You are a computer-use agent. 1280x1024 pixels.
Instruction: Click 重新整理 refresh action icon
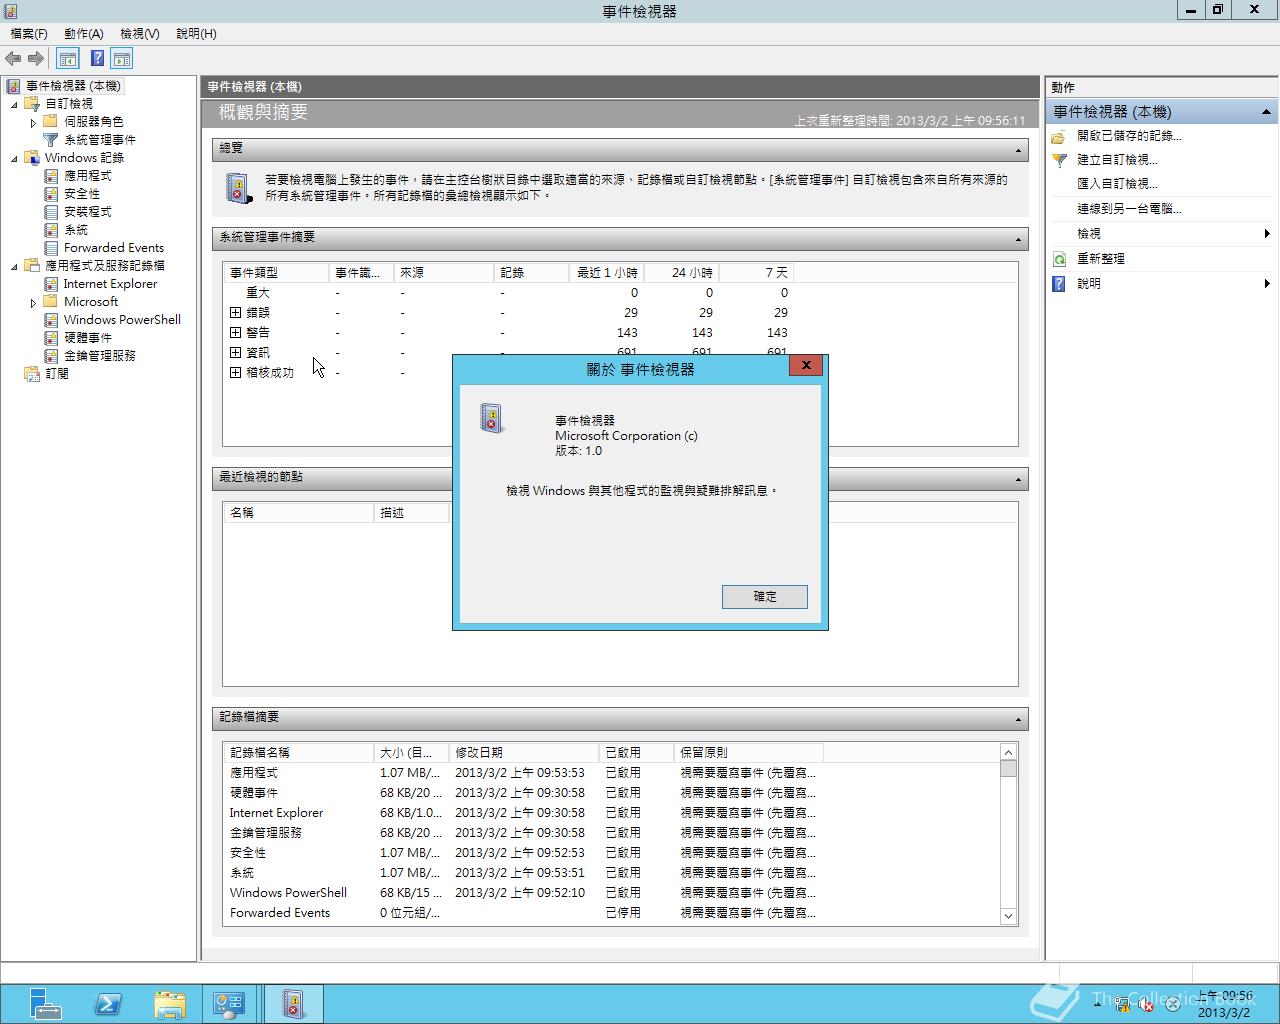coord(1059,259)
